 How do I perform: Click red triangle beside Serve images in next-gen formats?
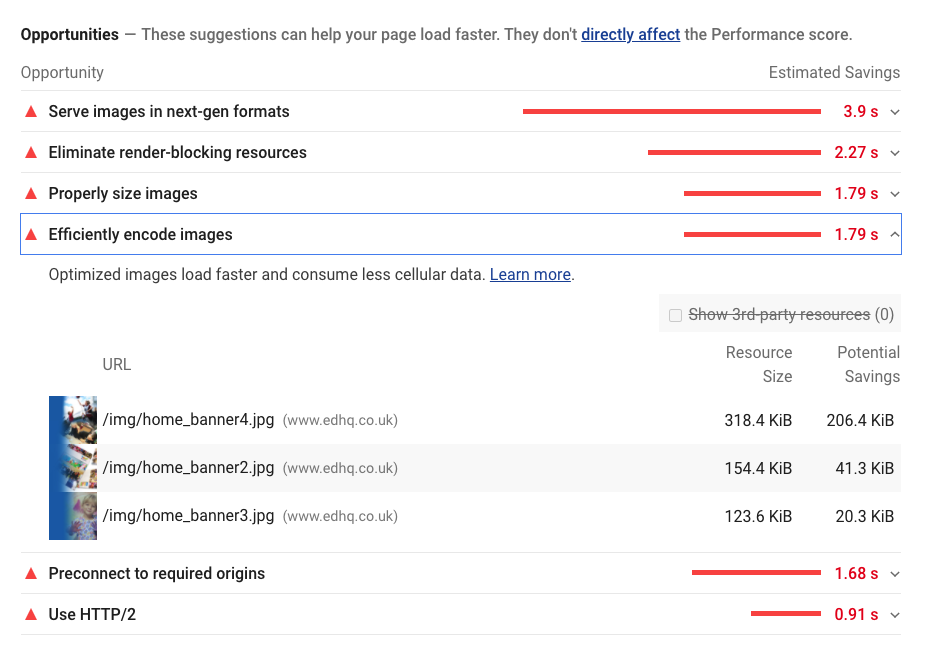pyautogui.click(x=31, y=111)
